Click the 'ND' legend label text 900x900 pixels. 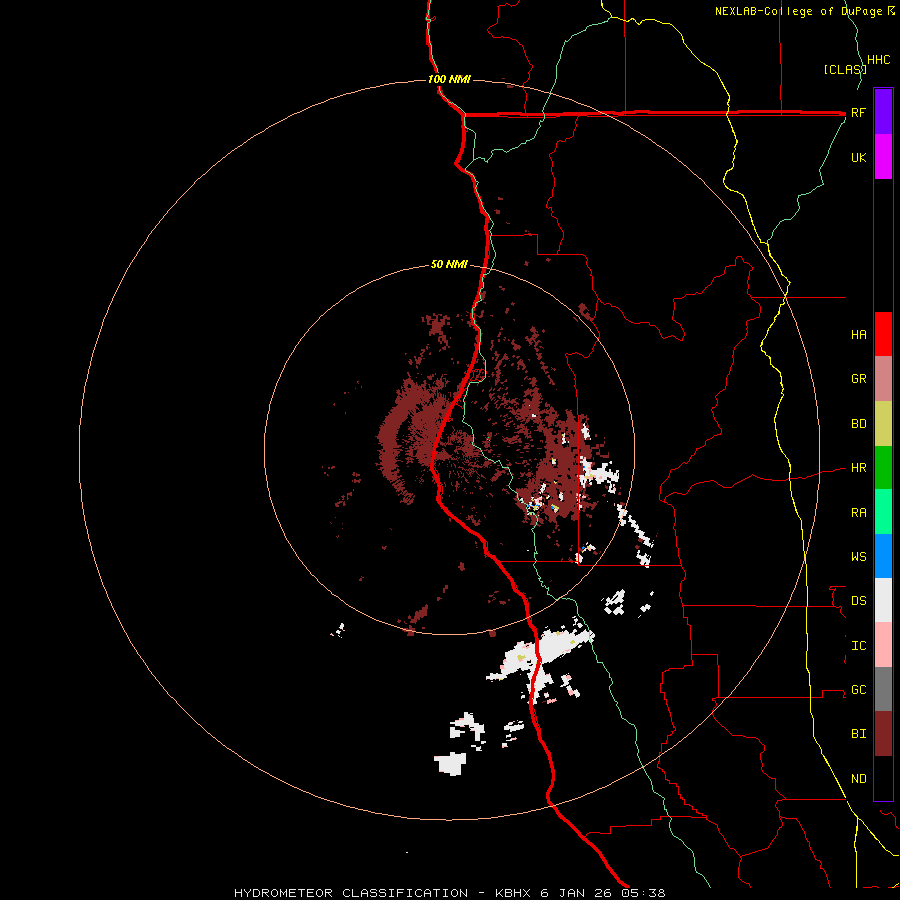tap(858, 779)
